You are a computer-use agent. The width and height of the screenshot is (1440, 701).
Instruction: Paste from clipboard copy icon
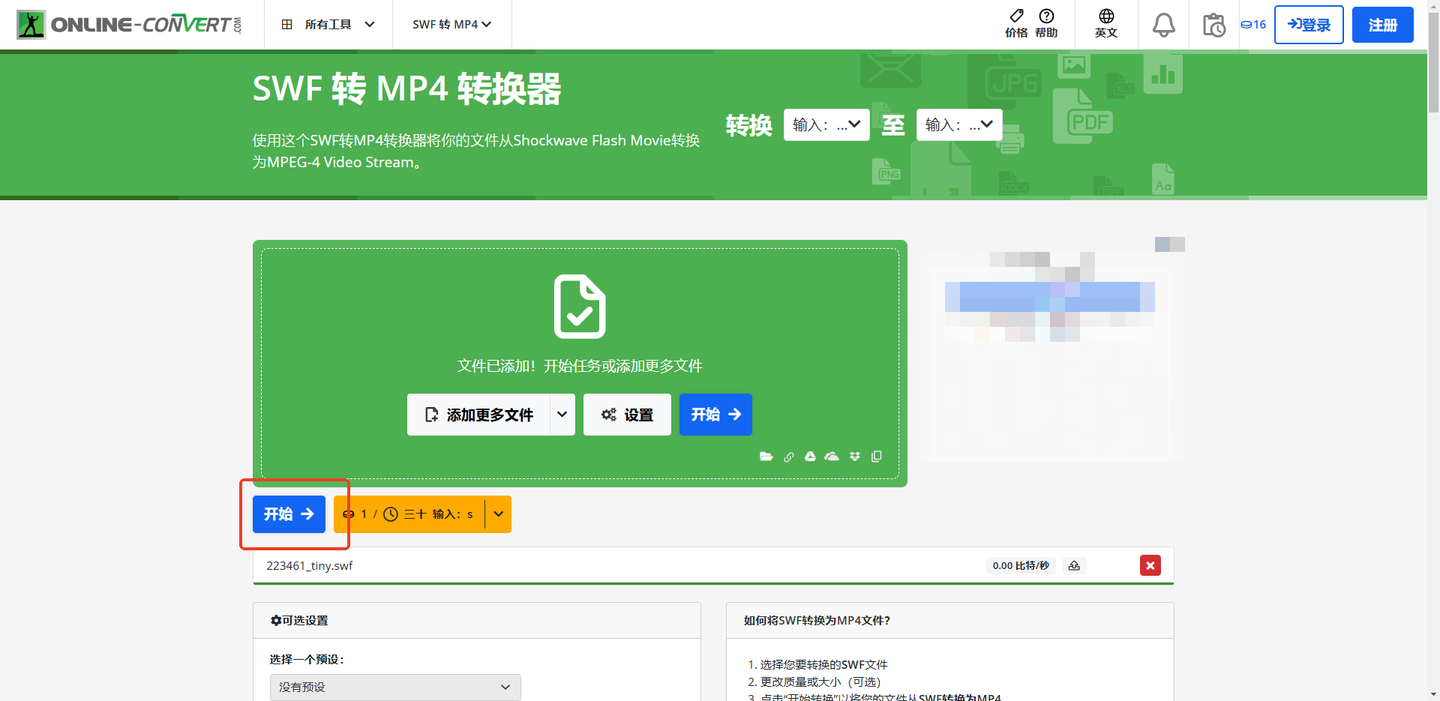pyautogui.click(x=877, y=457)
